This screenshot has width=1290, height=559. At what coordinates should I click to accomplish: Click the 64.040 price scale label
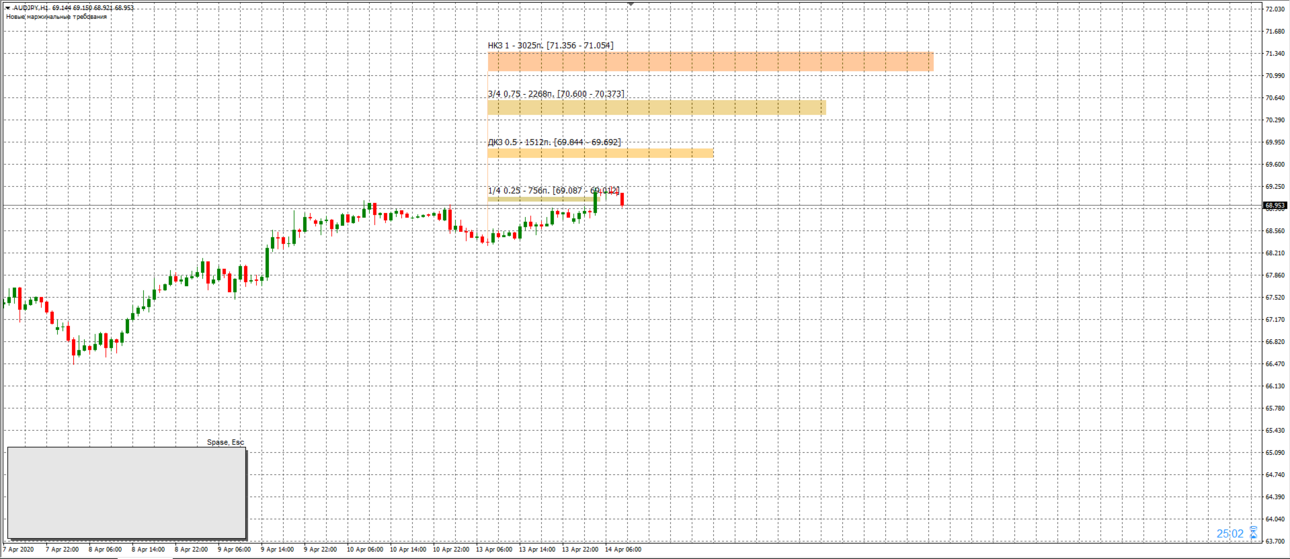[1275, 519]
